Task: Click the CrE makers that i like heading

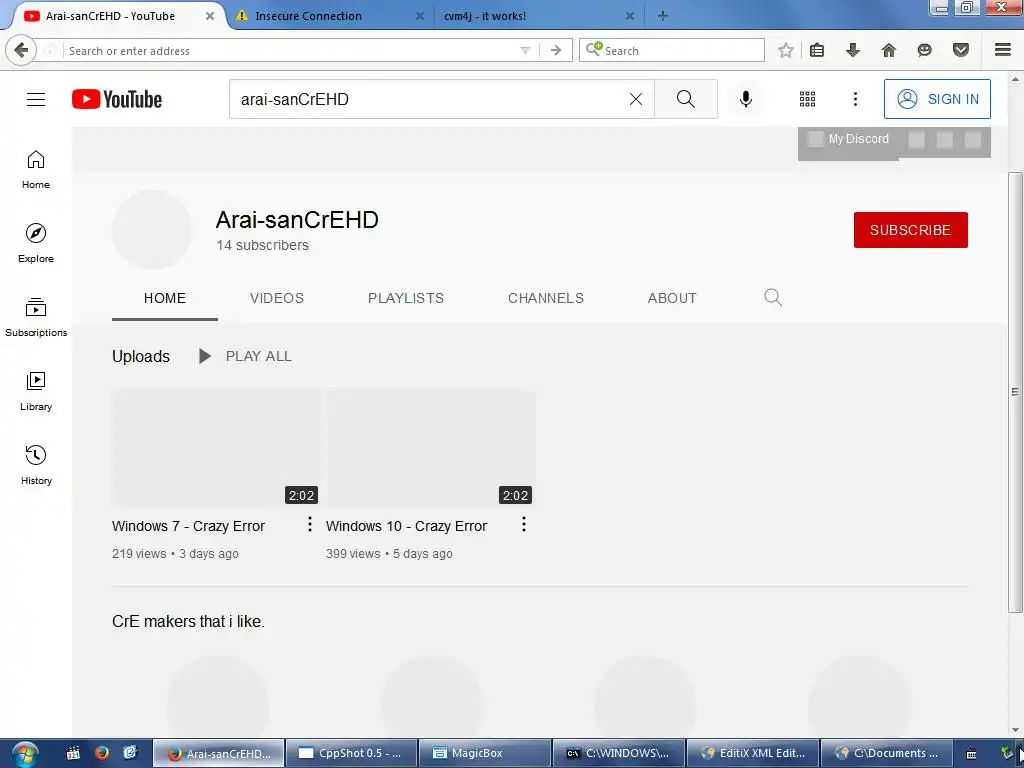Action: [x=188, y=622]
